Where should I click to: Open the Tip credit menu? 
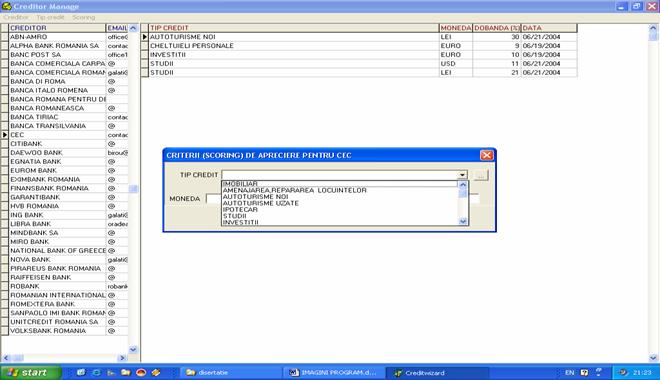coord(51,17)
